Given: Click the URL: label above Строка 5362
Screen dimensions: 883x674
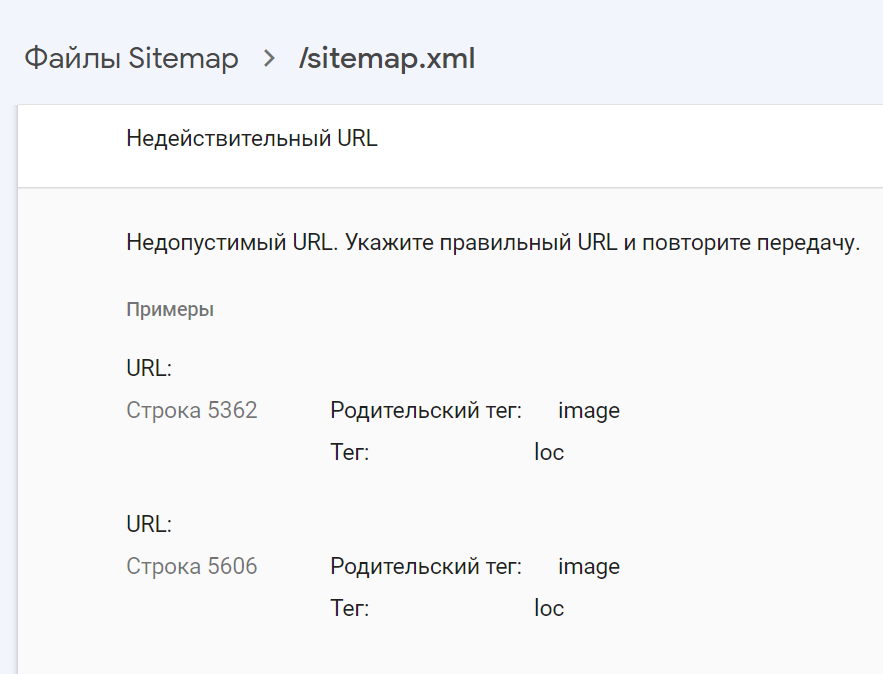Looking at the screenshot, I should click(149, 368).
